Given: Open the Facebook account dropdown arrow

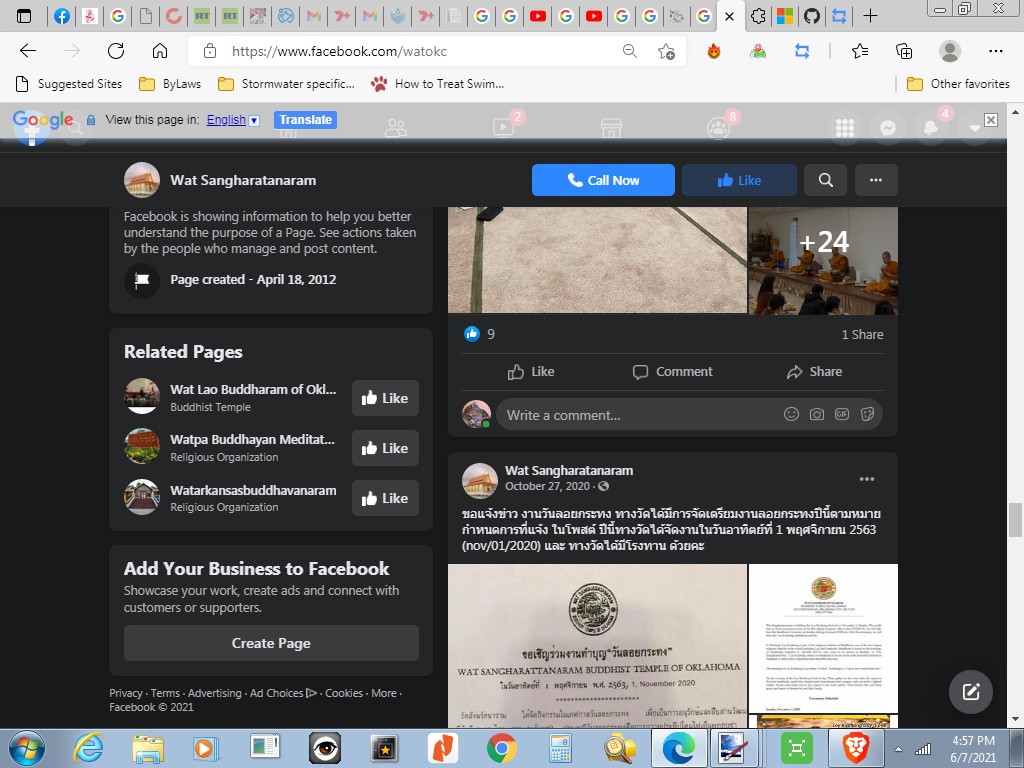Looking at the screenshot, I should 974,128.
